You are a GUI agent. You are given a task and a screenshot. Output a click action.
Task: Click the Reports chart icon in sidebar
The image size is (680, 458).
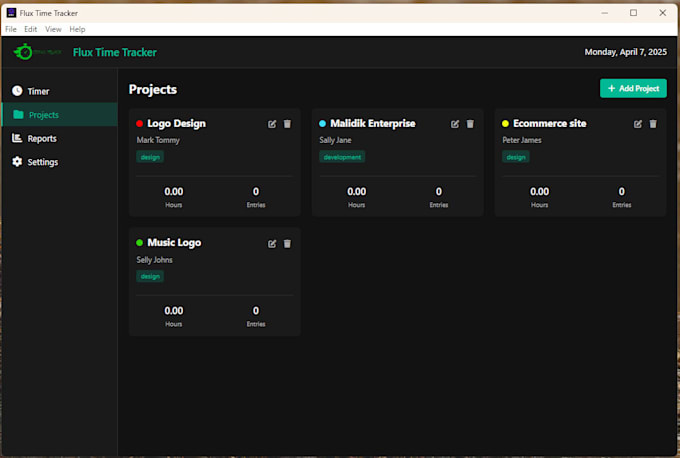pyautogui.click(x=17, y=138)
